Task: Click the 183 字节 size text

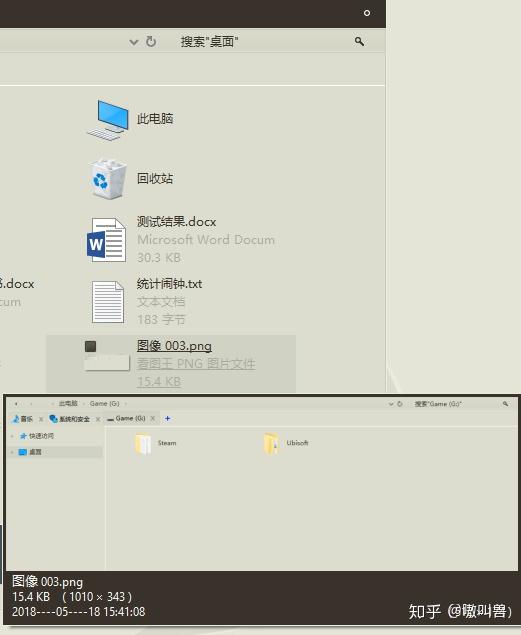Action: (x=161, y=320)
